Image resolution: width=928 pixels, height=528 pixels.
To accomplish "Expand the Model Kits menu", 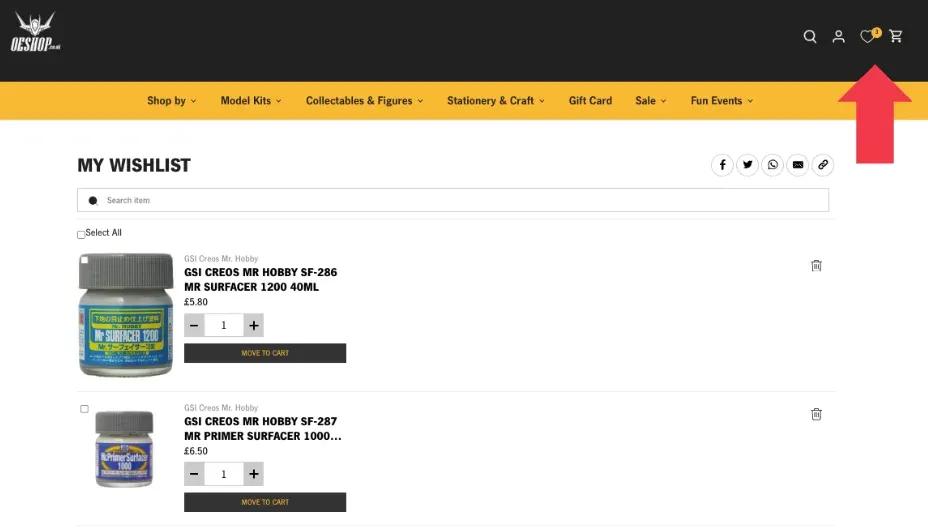I will pyautogui.click(x=251, y=101).
